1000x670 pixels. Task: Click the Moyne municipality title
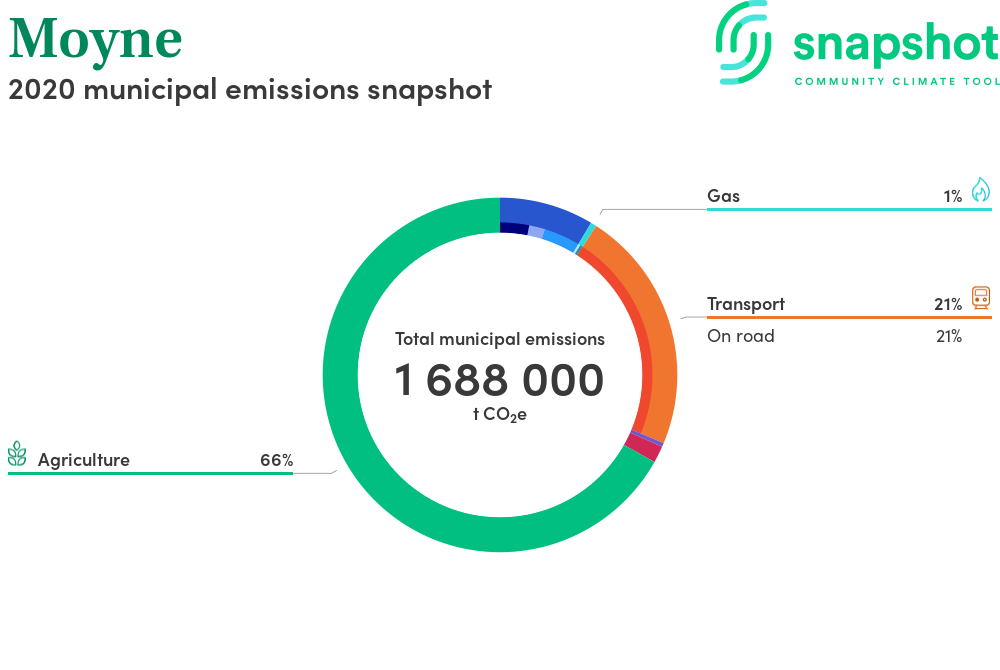click(x=96, y=38)
